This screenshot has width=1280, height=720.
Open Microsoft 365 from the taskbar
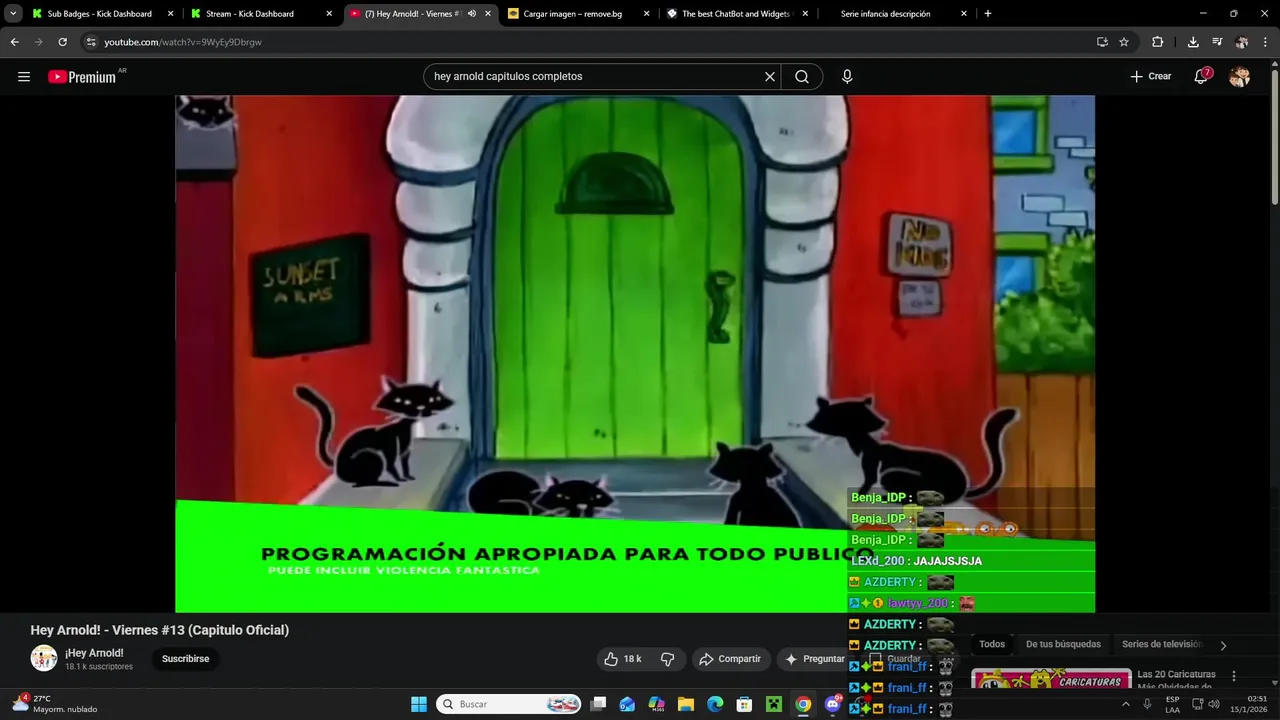(657, 704)
